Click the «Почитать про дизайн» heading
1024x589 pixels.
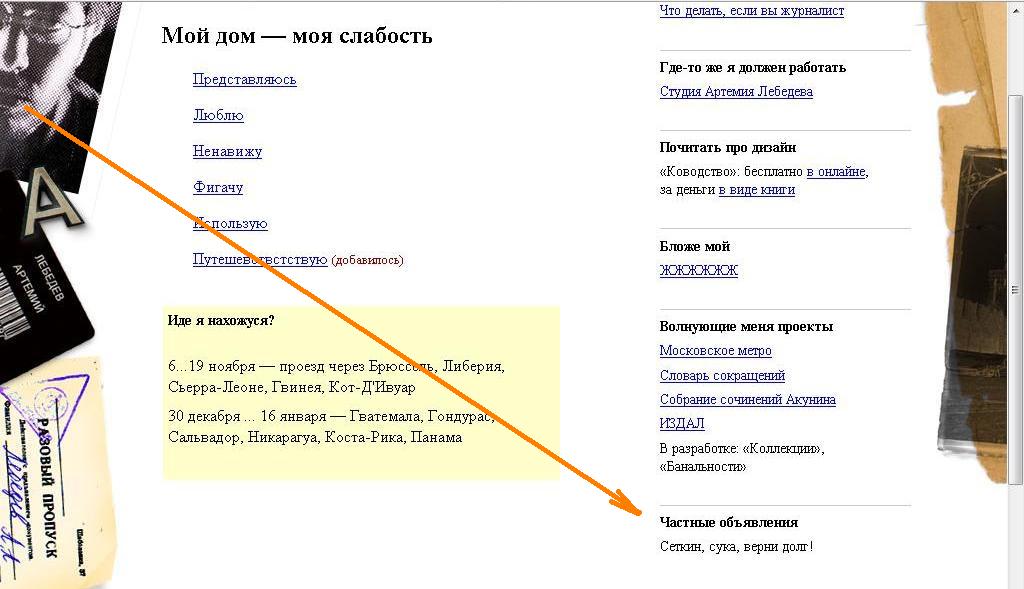pos(728,148)
